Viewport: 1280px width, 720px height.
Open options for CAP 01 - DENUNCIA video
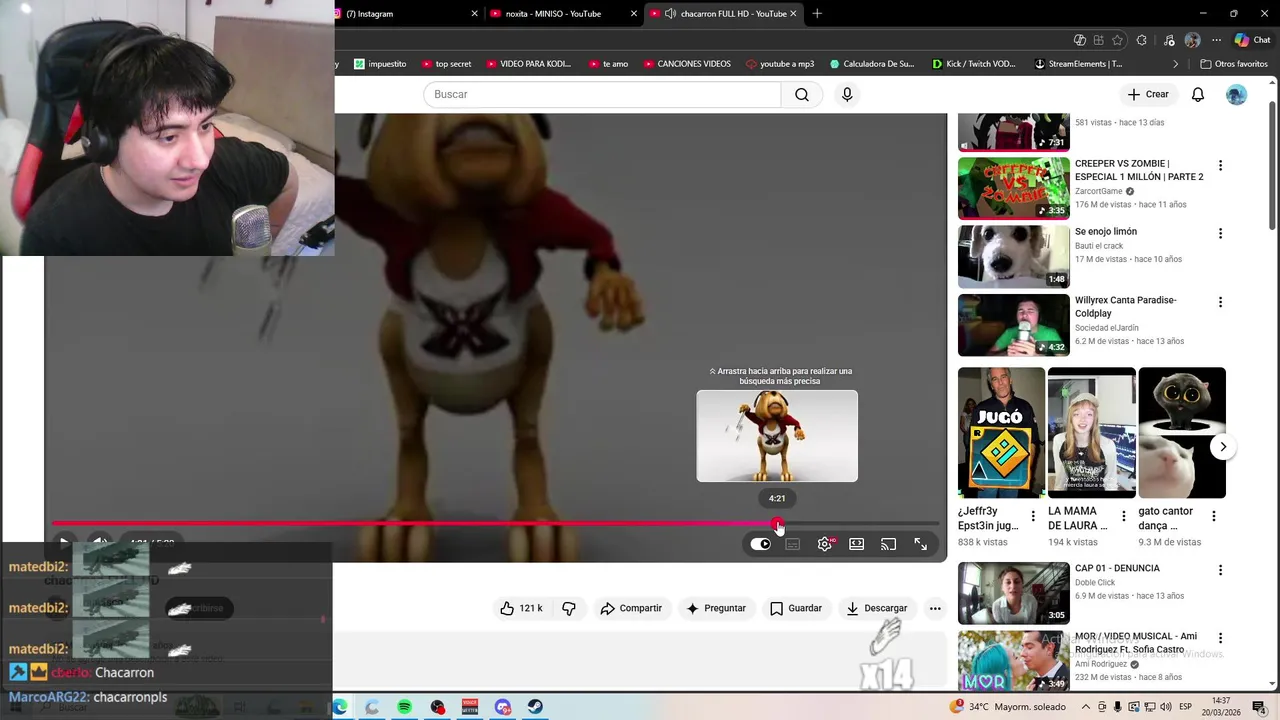pyautogui.click(x=1220, y=570)
